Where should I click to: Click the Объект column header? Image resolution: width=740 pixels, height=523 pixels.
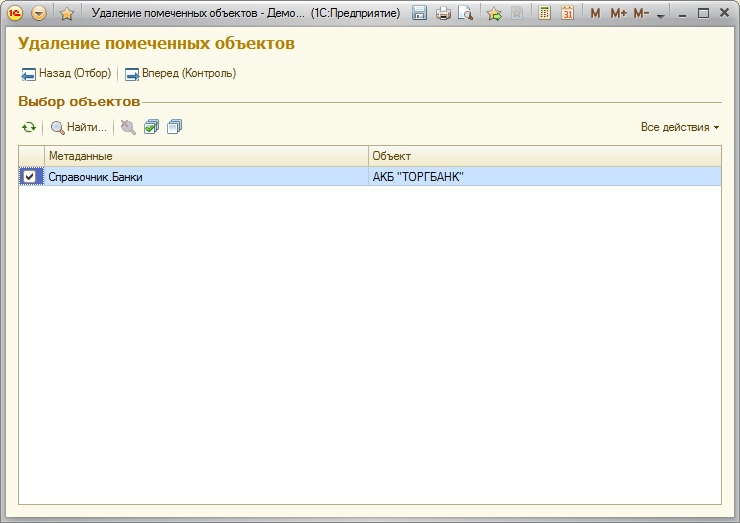tap(545, 156)
